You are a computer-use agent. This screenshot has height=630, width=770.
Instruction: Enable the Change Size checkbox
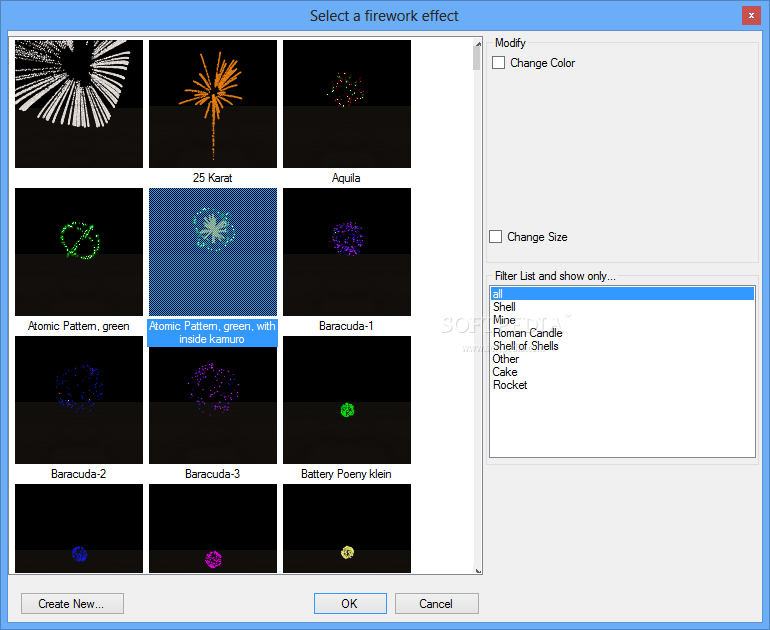[x=495, y=237]
